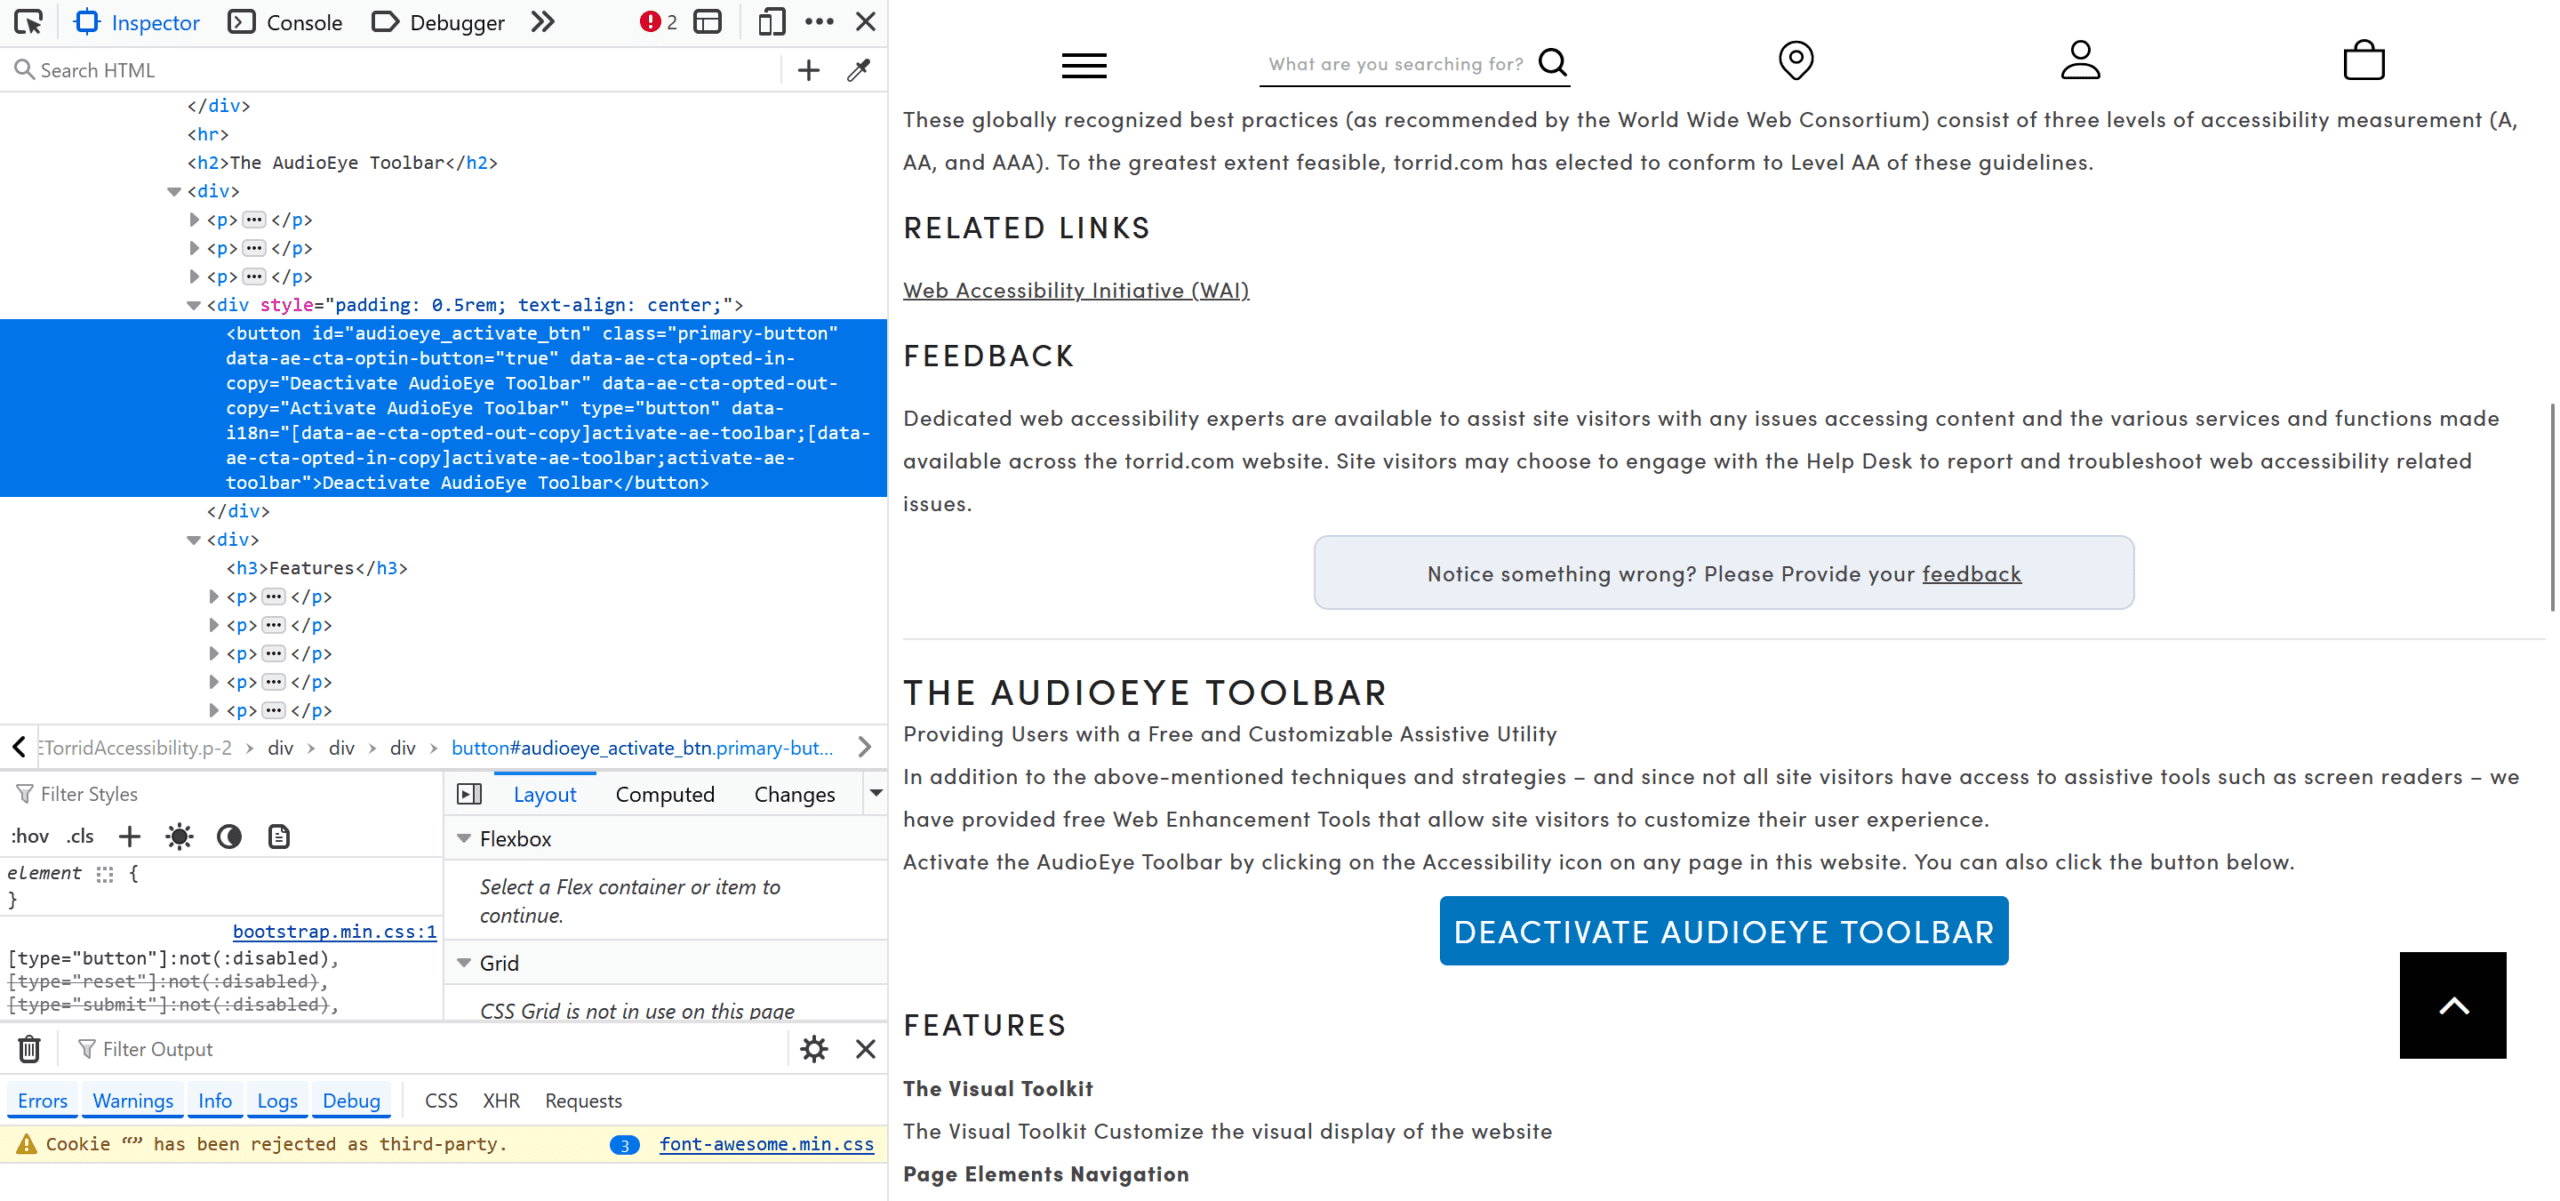2560x1201 pixels.
Task: Open the console output settings gear
Action: tap(815, 1048)
